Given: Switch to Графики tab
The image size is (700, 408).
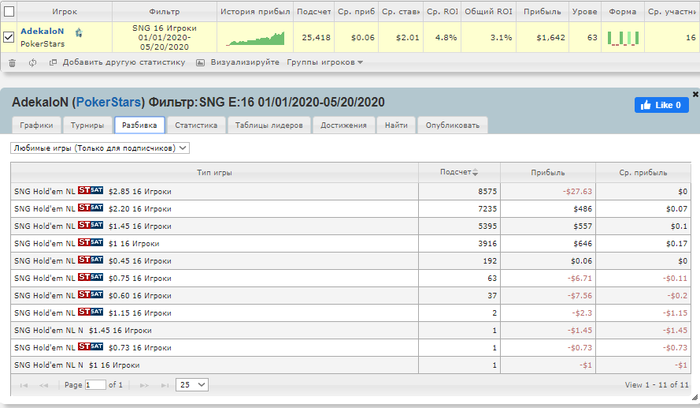Looking at the screenshot, I should click(36, 125).
